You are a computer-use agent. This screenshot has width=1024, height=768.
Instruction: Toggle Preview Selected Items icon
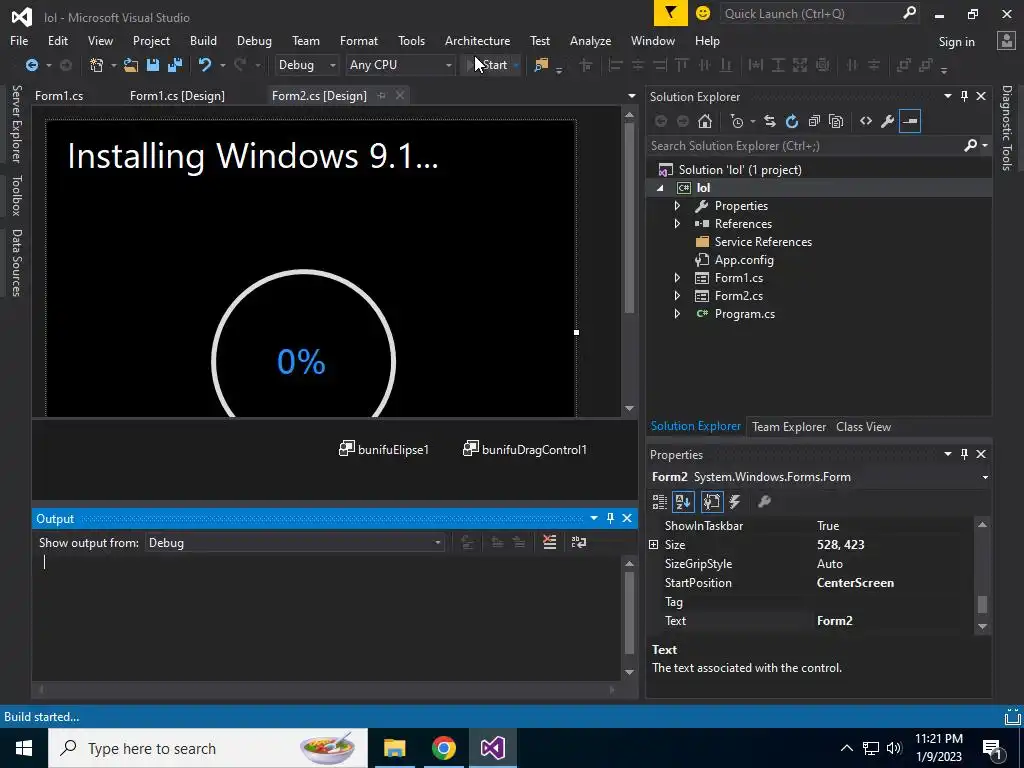pyautogui.click(x=910, y=121)
